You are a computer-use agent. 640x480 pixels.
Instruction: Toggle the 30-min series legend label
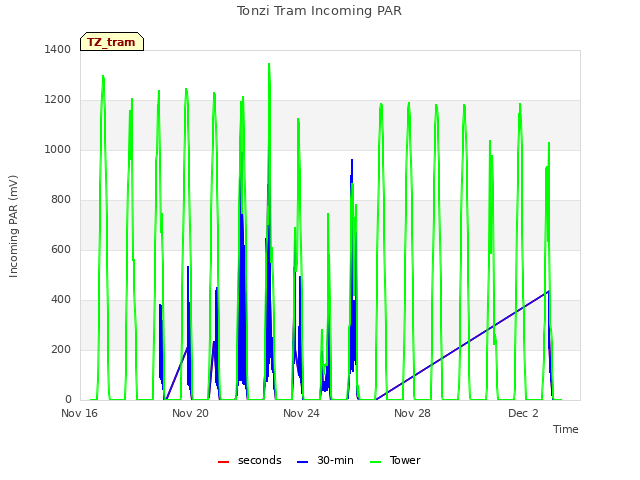pos(335,460)
